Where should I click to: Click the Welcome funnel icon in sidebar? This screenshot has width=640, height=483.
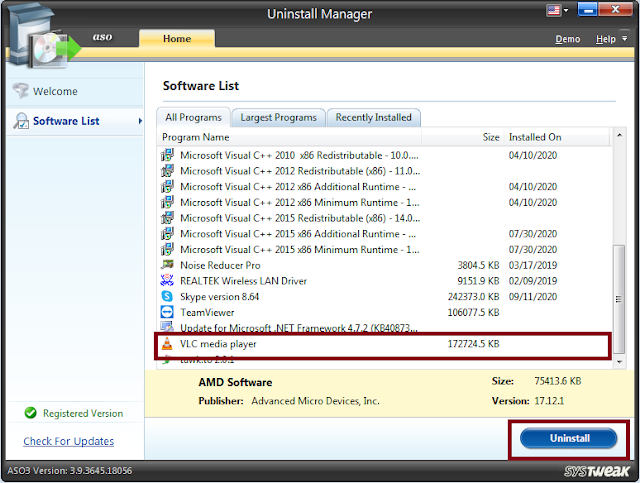point(20,91)
